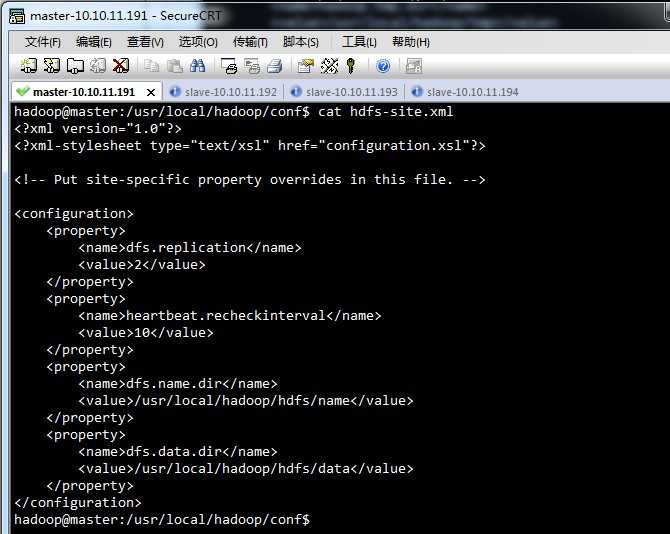Click the Paste clipboard icon
The image size is (670, 534).
(174, 66)
